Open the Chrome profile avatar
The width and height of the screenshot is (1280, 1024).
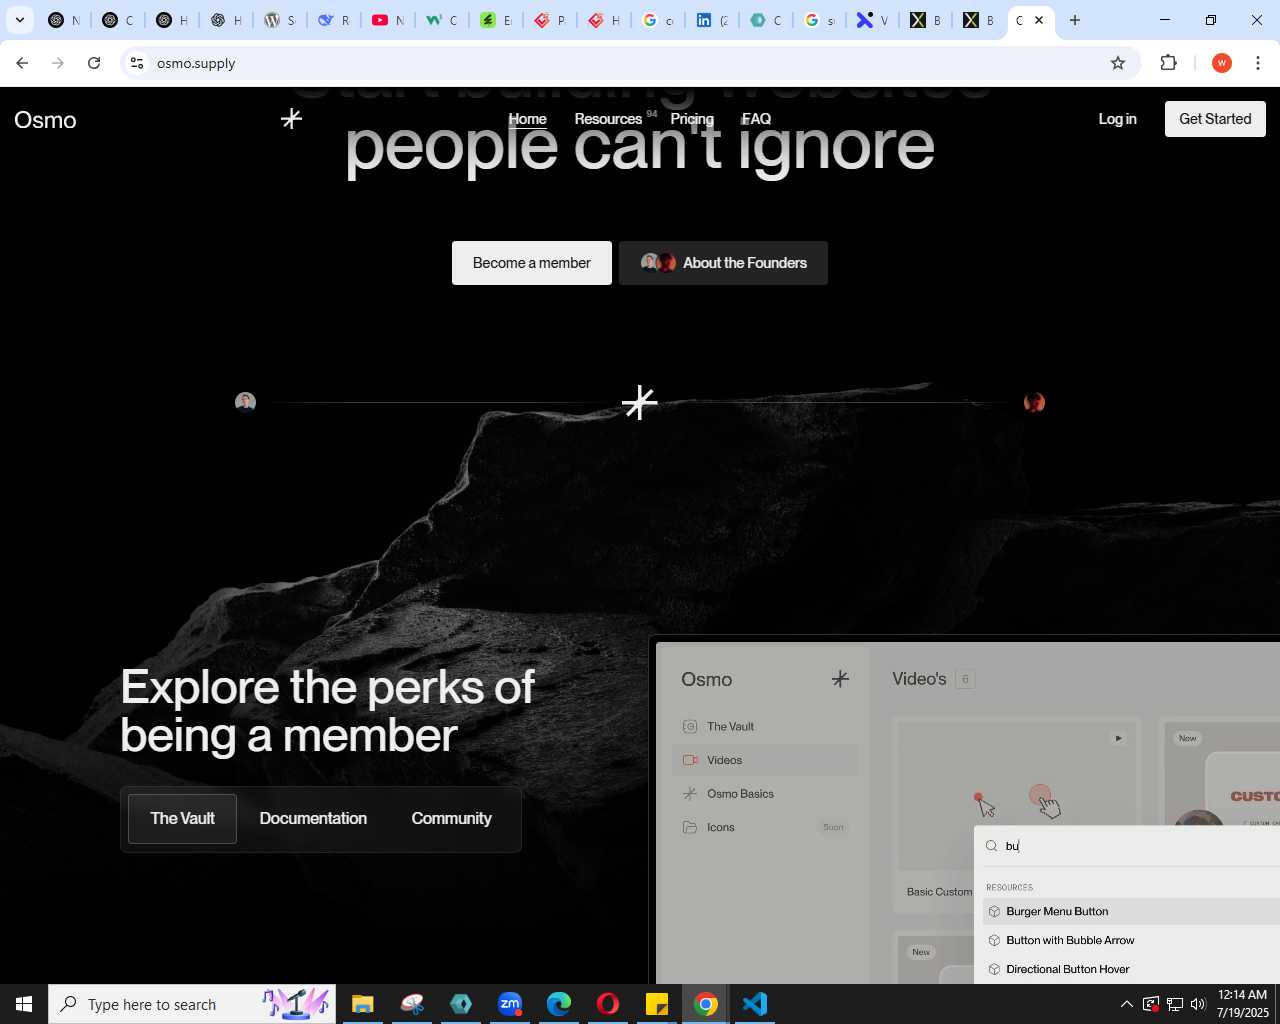point(1222,63)
